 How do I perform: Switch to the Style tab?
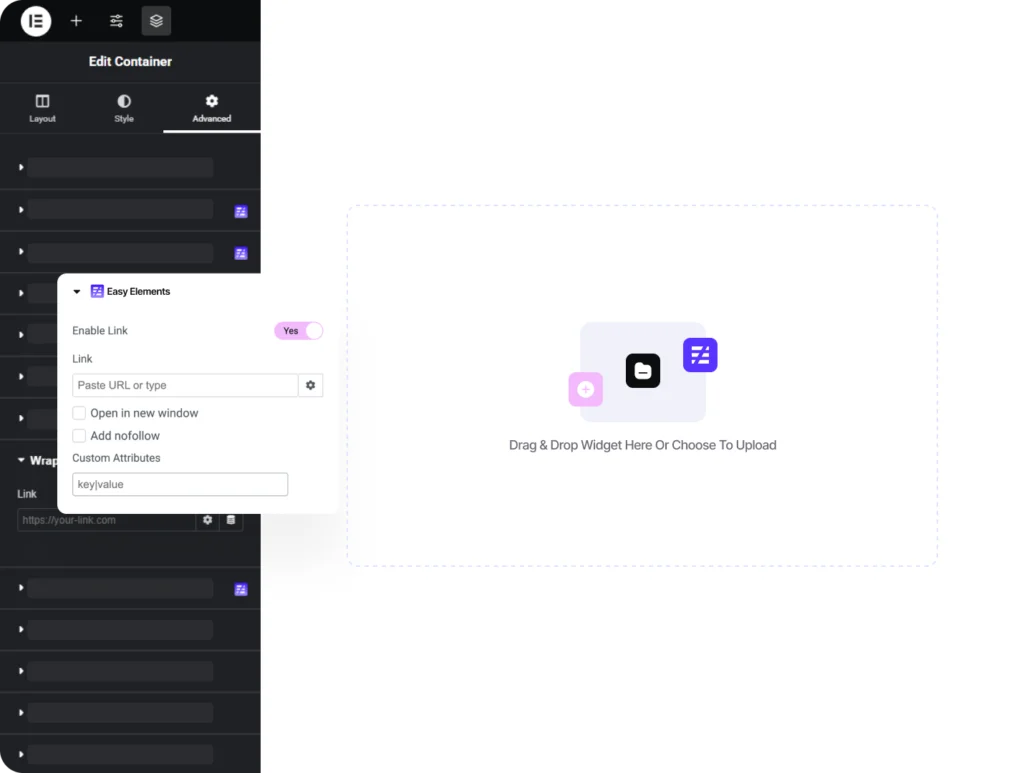coord(124,109)
